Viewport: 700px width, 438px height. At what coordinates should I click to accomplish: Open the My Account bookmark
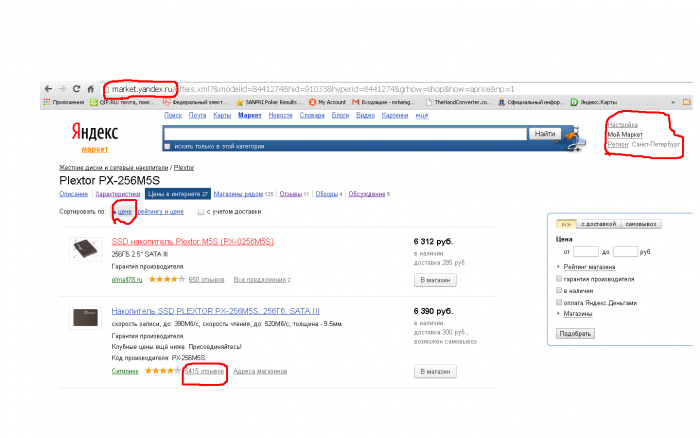327,102
